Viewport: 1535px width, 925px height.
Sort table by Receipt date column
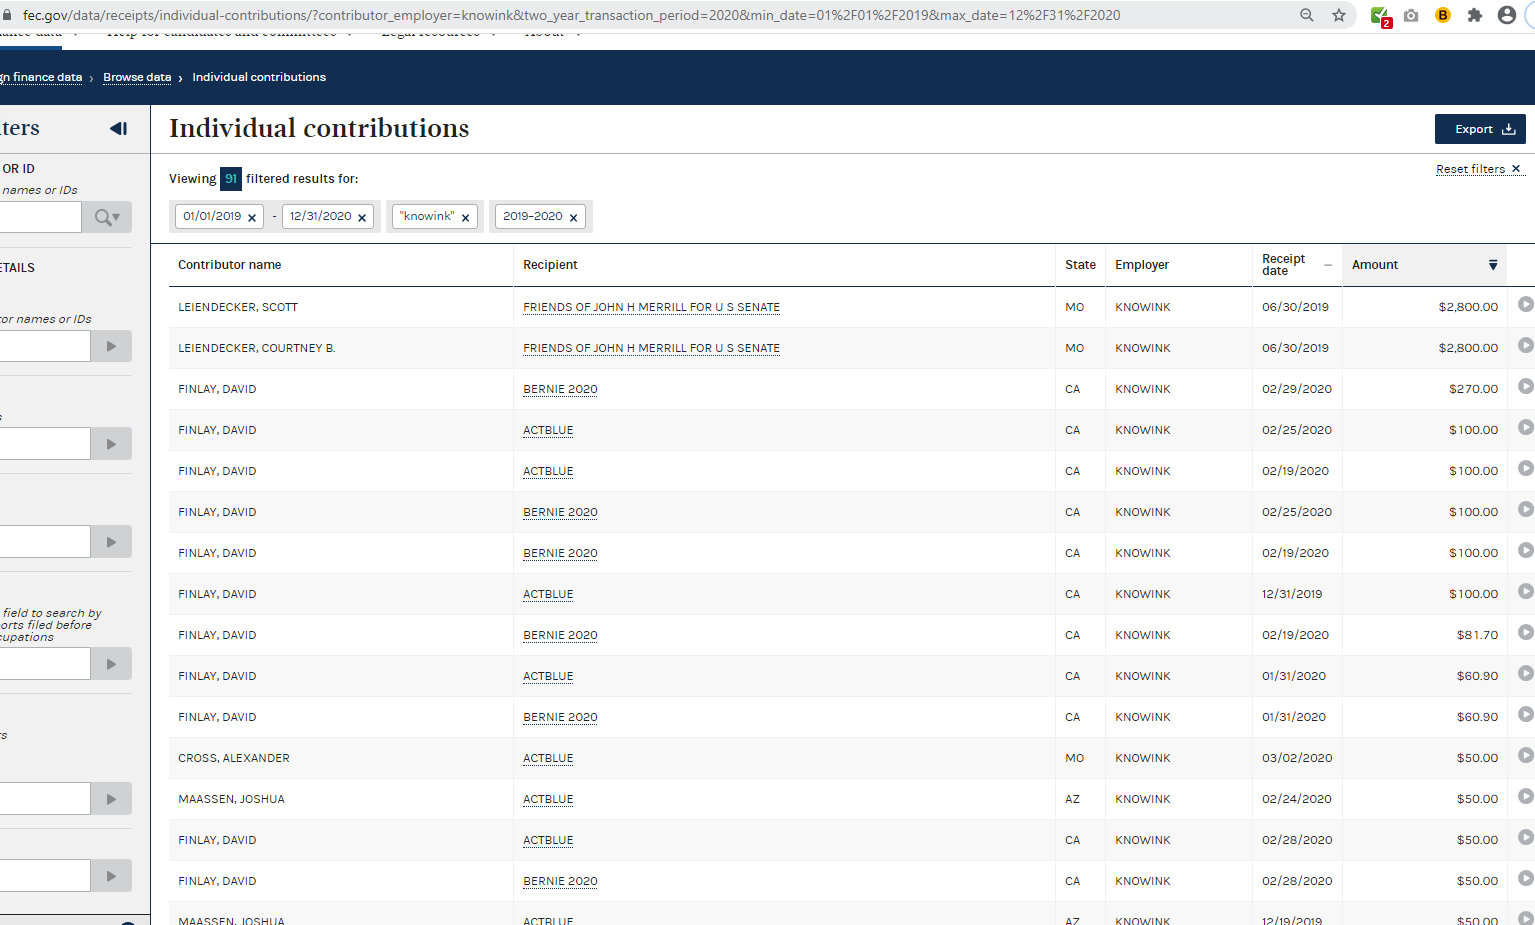1297,265
